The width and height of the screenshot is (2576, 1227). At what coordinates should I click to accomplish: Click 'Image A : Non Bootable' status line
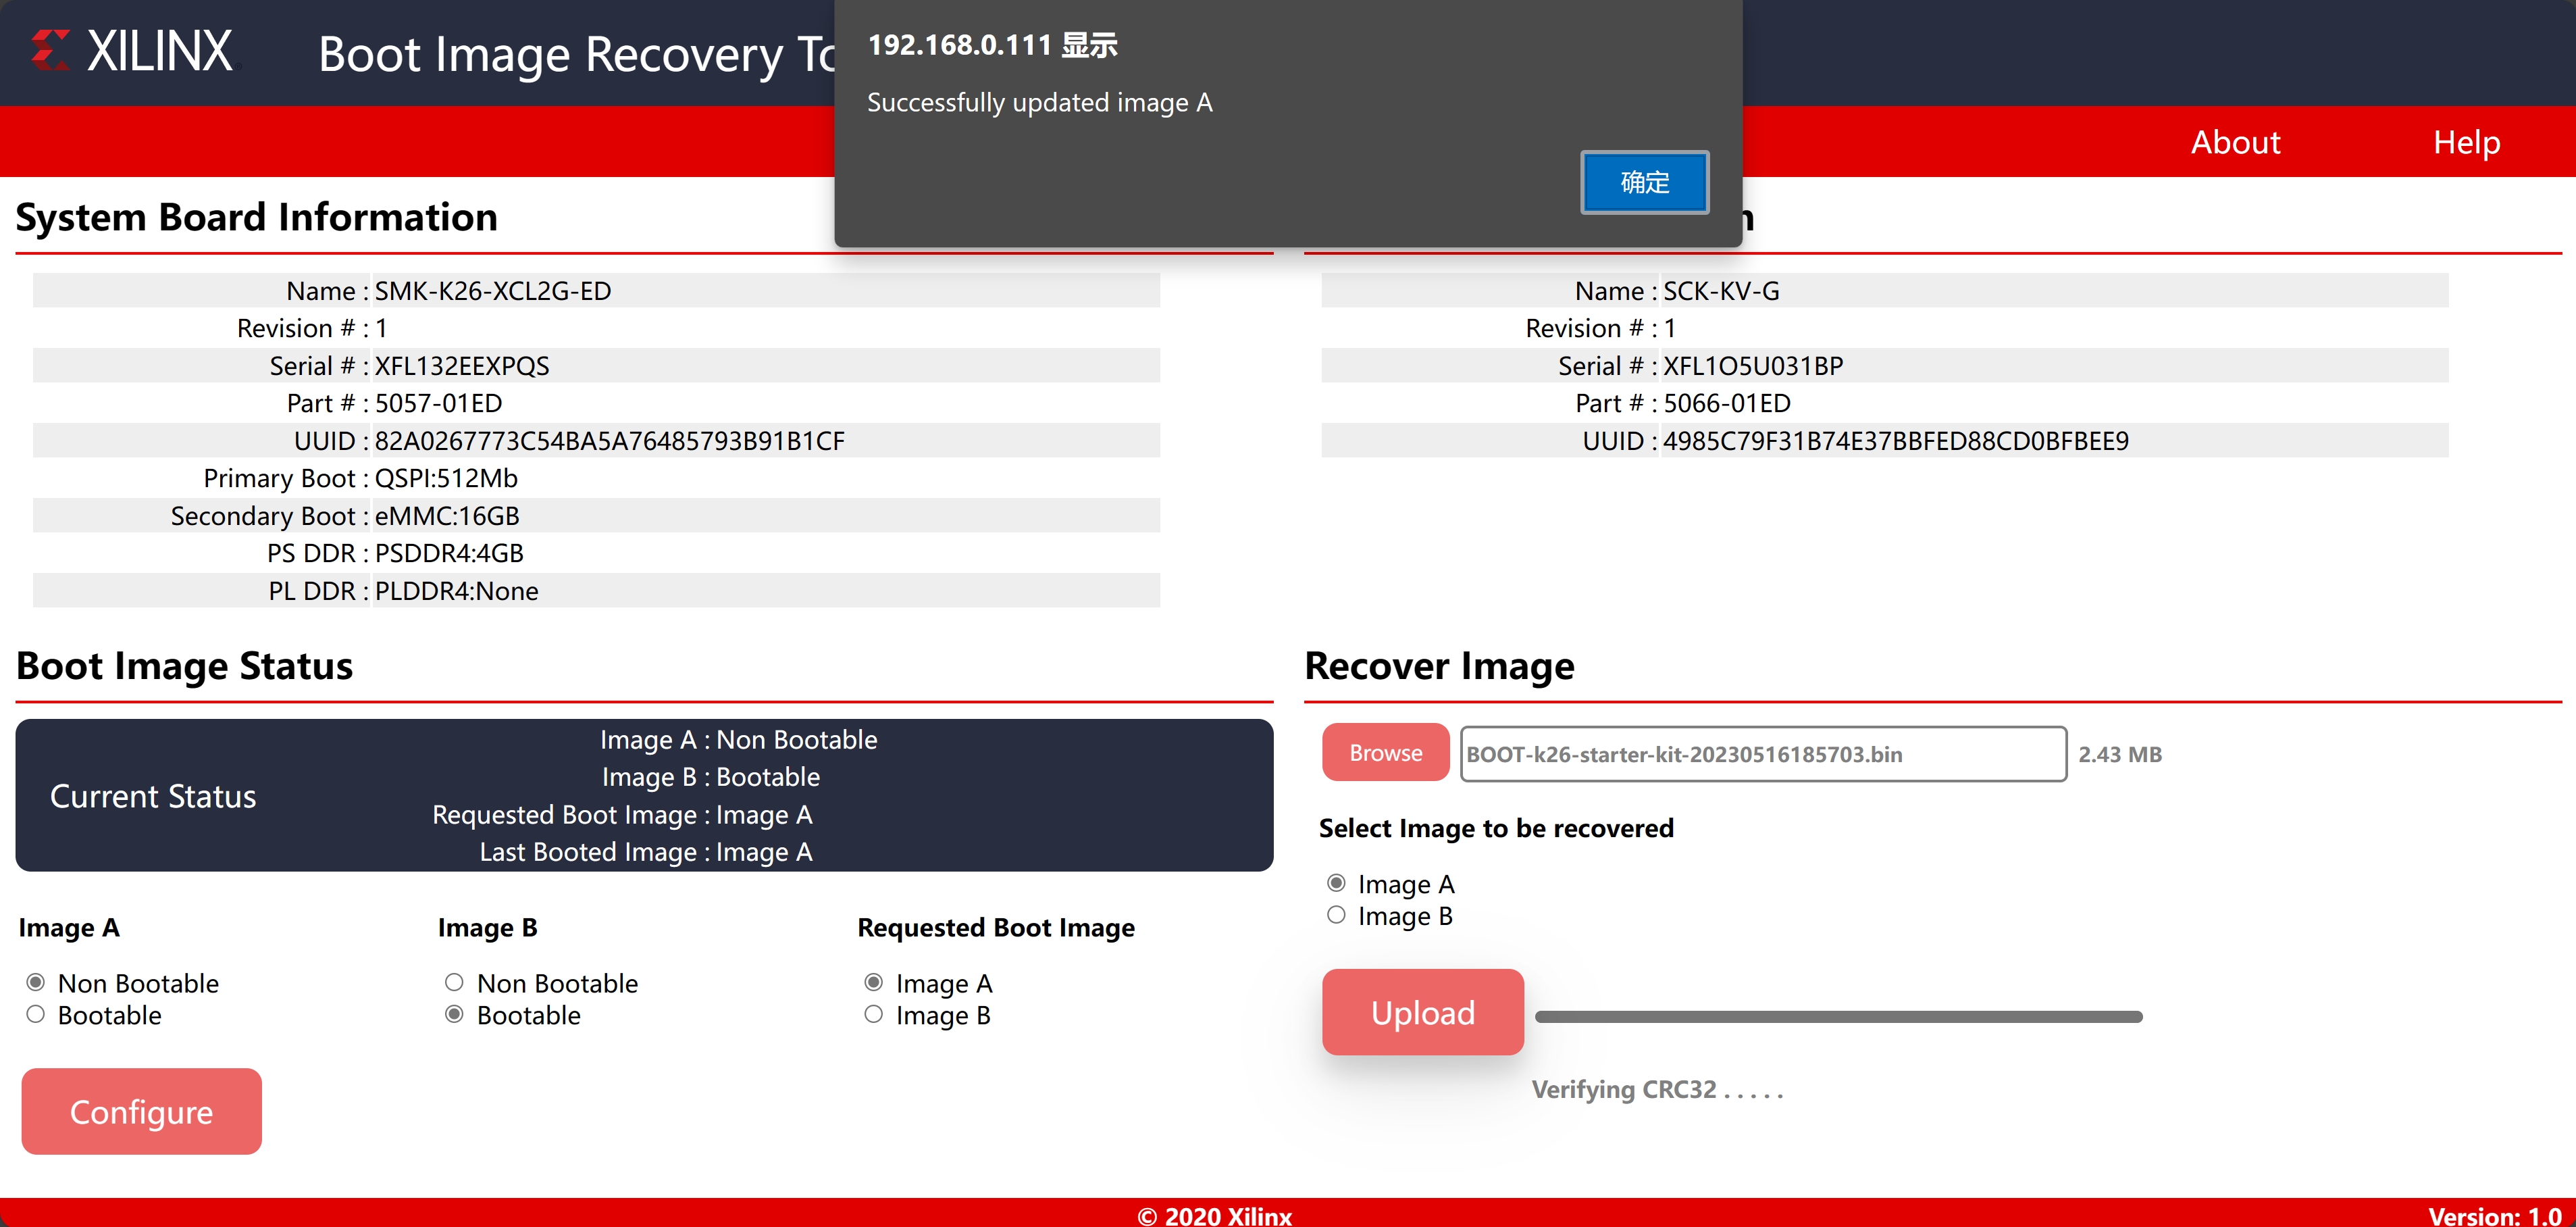(x=738, y=740)
